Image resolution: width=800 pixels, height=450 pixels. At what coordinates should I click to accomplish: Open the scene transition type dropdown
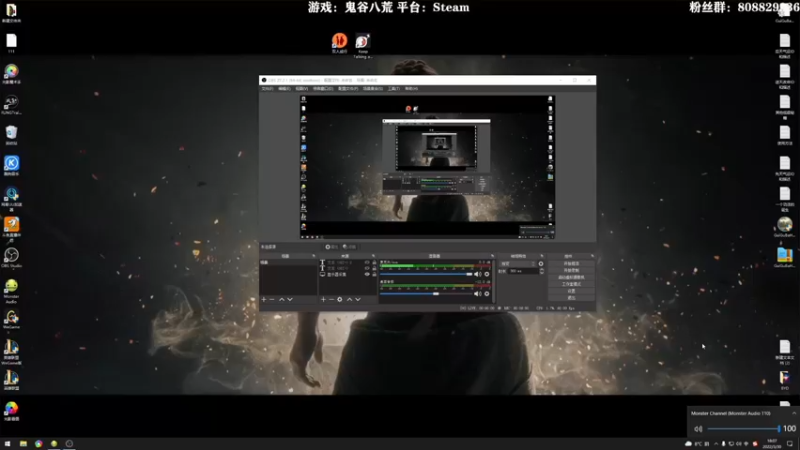click(518, 264)
